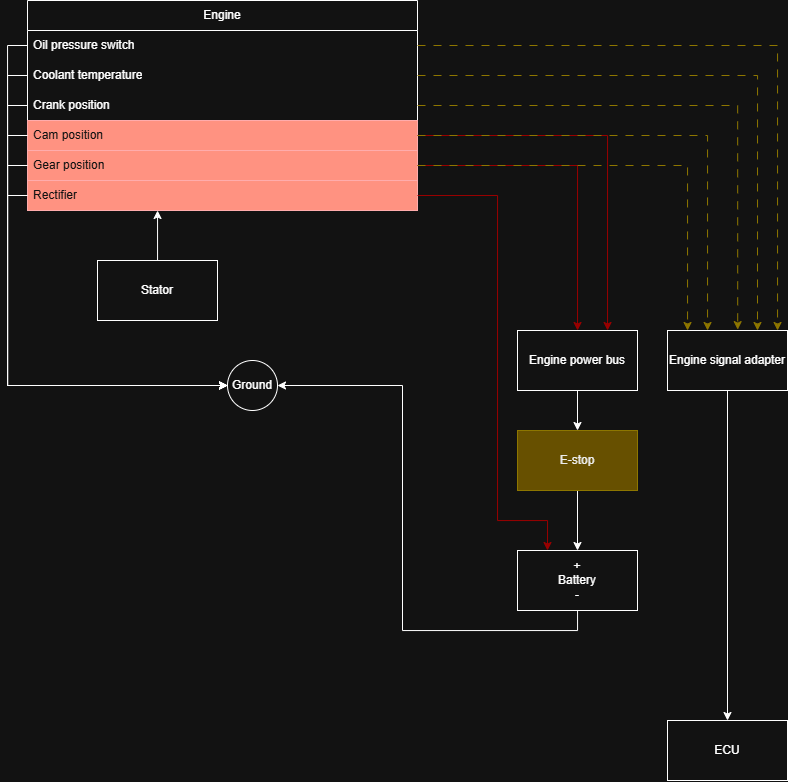Click the ECU block
788x782 pixels.
[x=727, y=750]
